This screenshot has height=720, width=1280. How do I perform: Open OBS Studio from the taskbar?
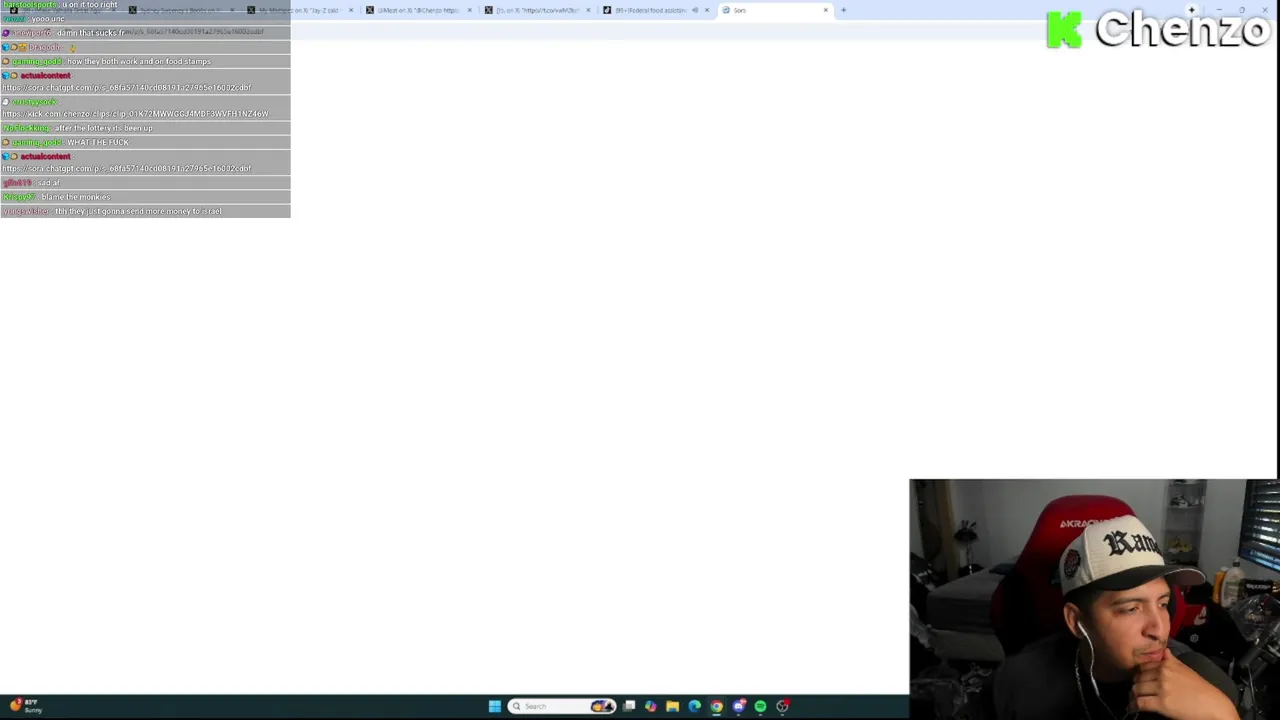pyautogui.click(x=783, y=706)
